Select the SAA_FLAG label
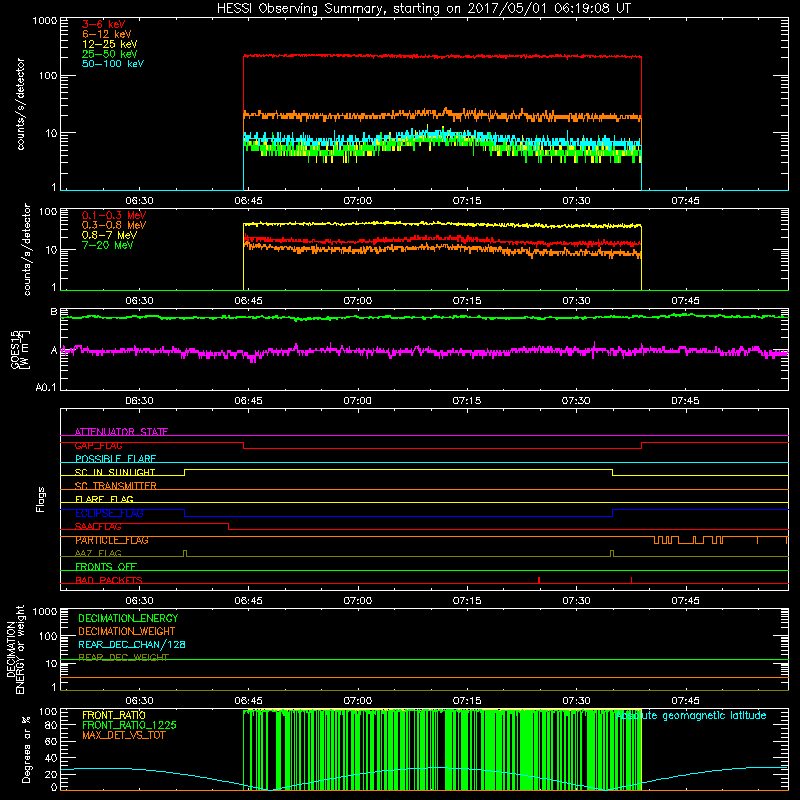 98,526
